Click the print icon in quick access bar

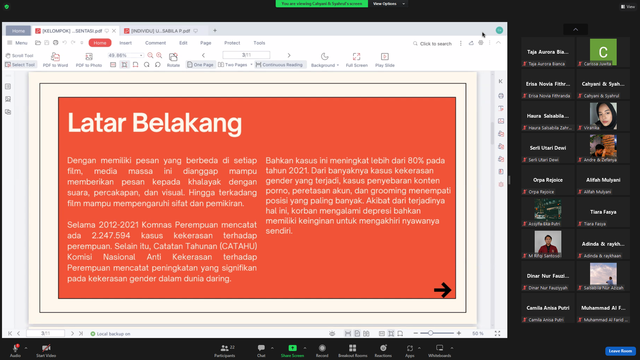coord(56,43)
